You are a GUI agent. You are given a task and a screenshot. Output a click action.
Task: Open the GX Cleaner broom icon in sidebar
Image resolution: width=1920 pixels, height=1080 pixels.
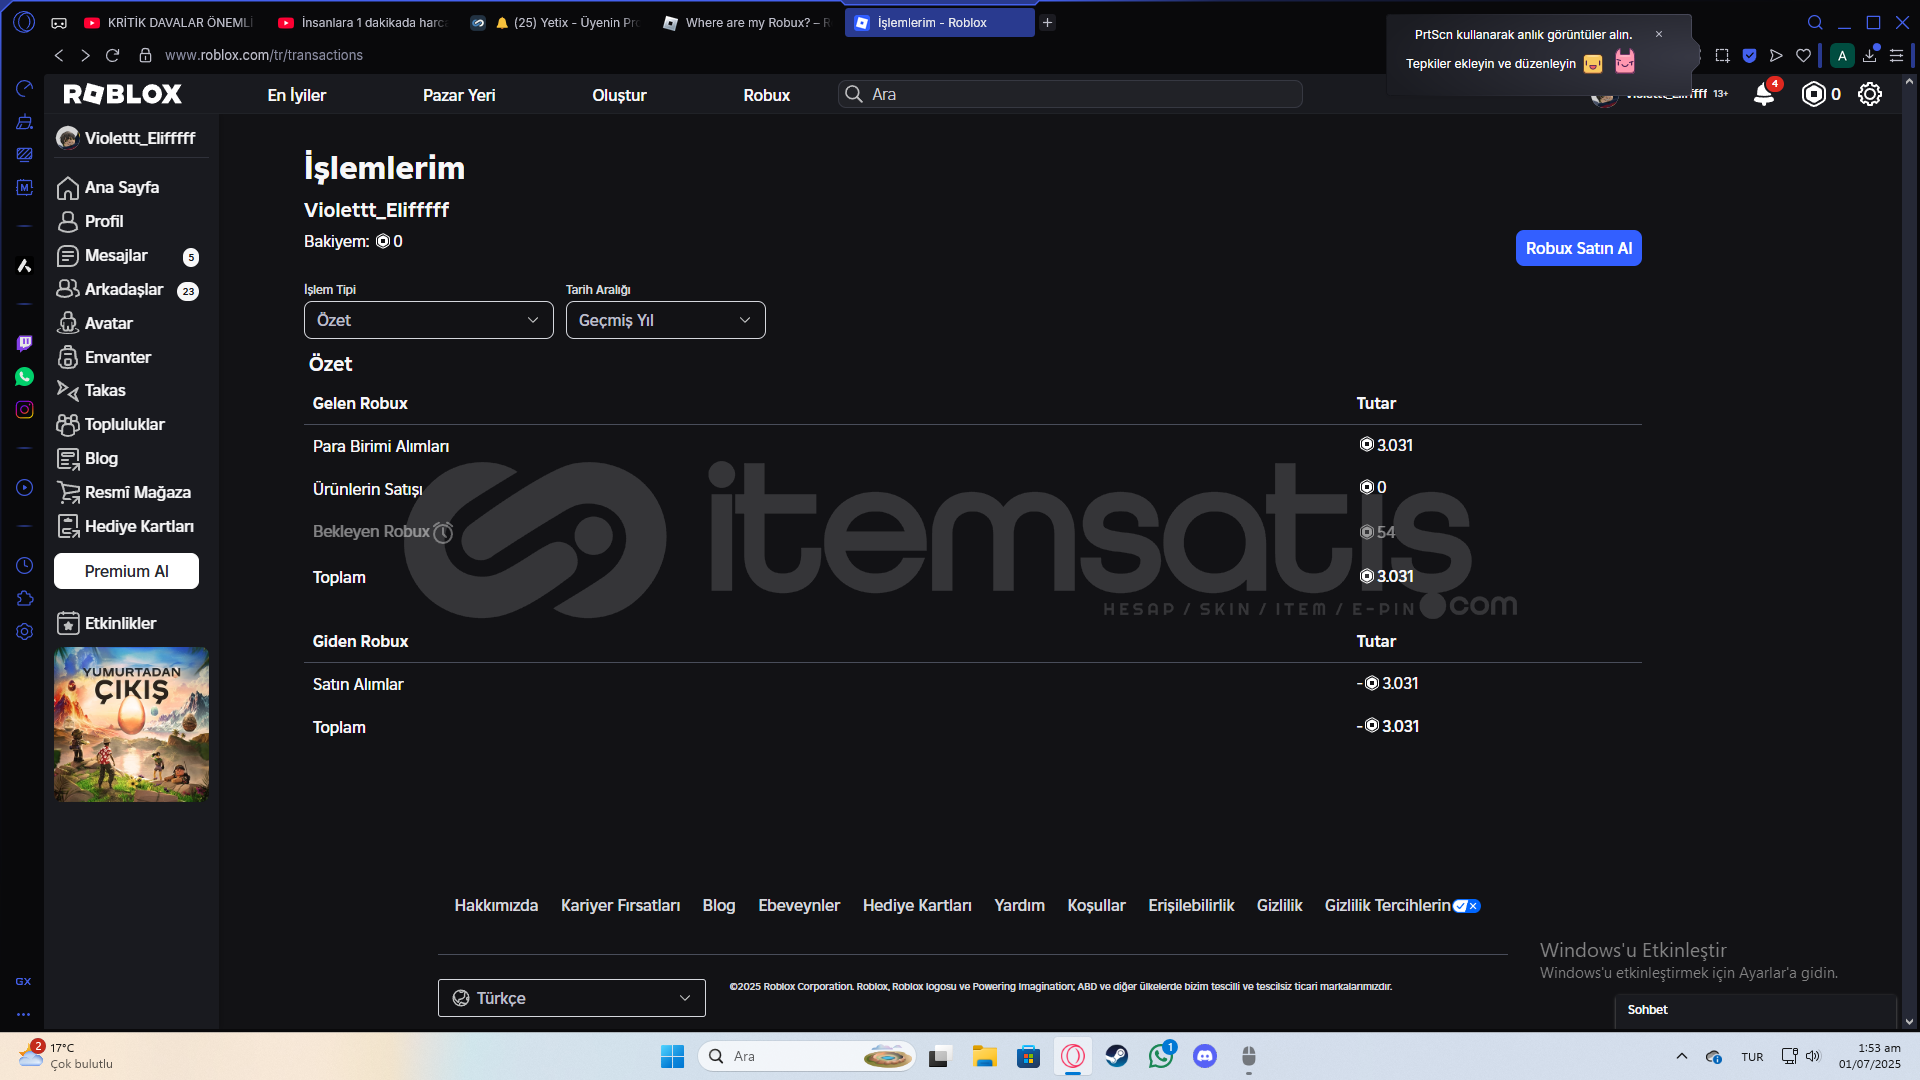coord(24,122)
